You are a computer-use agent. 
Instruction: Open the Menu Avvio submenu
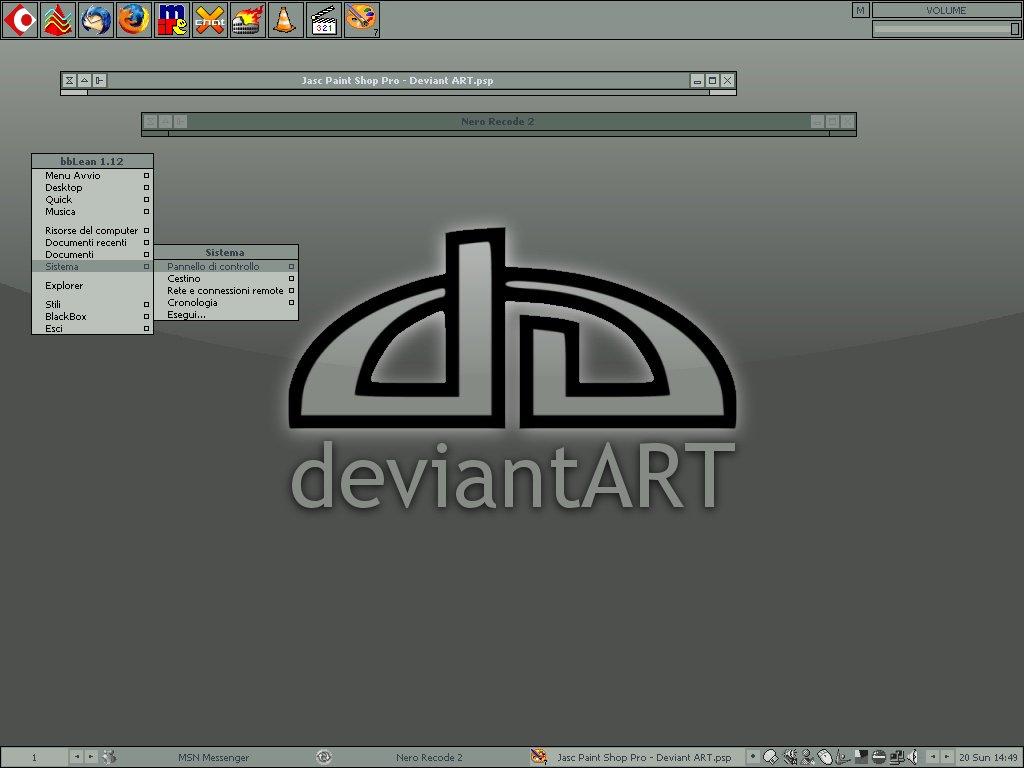[92, 176]
